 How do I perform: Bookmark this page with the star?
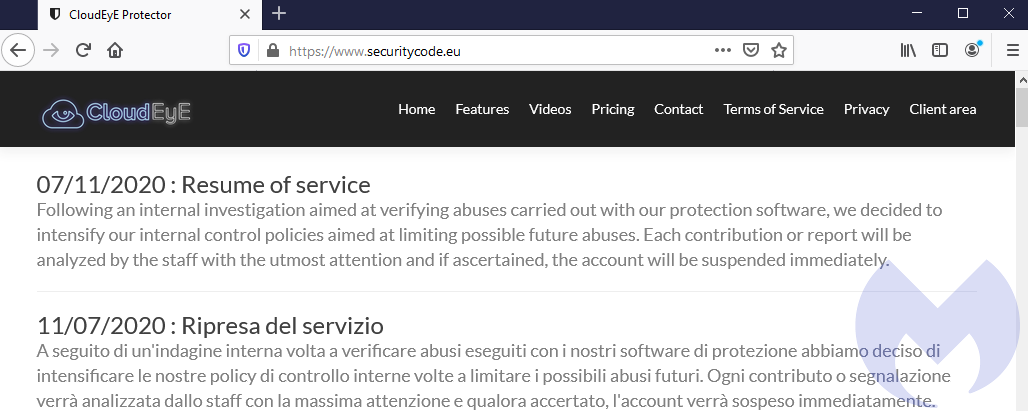click(x=779, y=50)
